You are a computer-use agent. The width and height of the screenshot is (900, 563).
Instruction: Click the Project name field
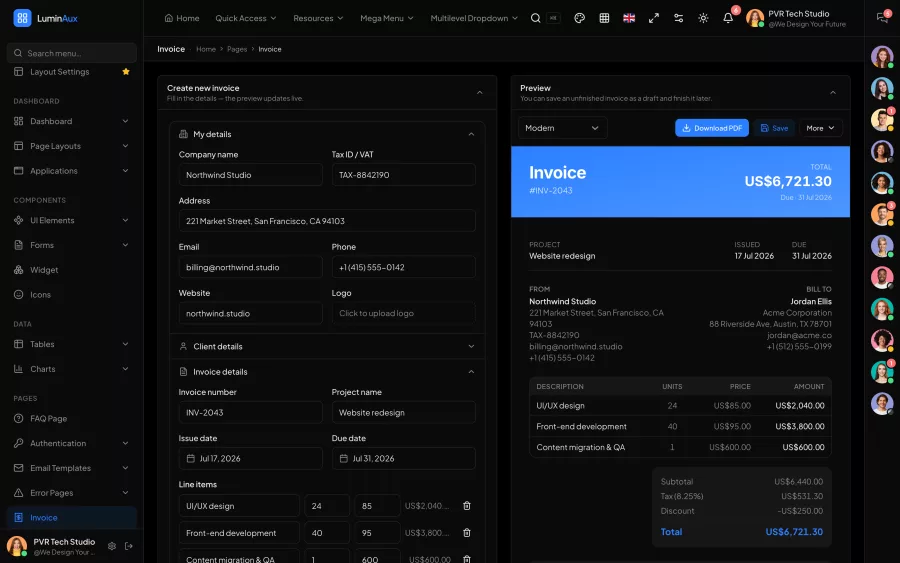tap(404, 413)
